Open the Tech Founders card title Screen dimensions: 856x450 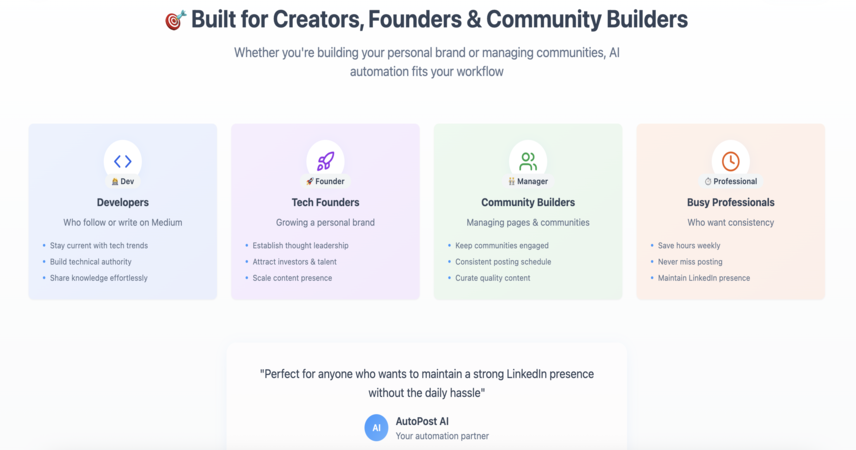coord(325,203)
